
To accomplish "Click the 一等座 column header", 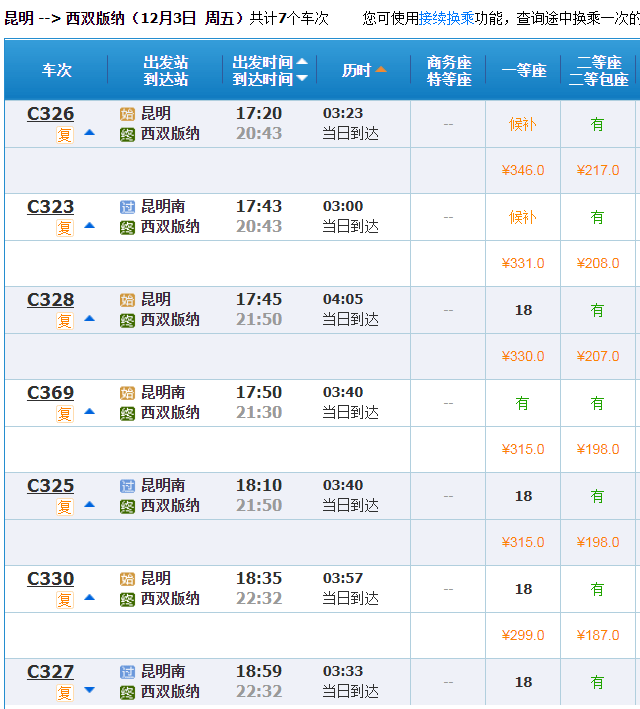I will (x=524, y=70).
